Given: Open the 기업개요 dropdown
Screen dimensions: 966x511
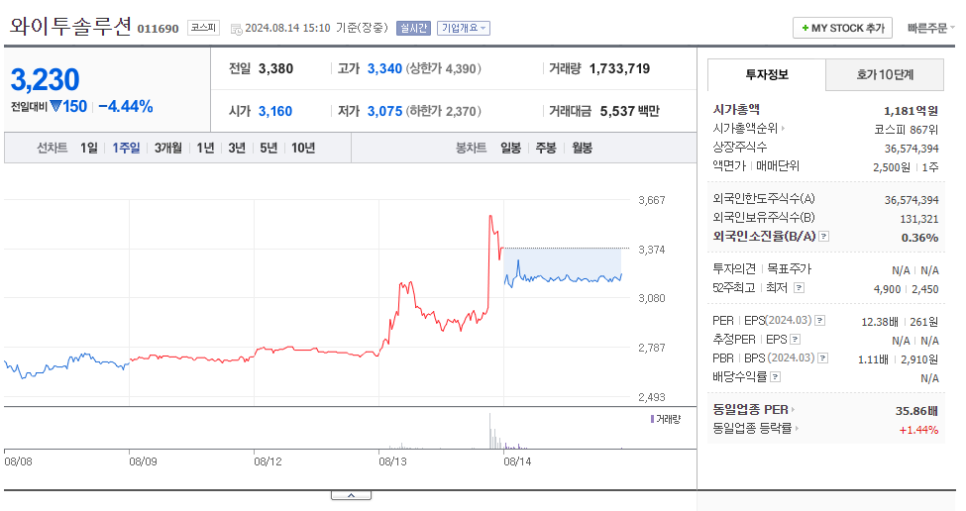Looking at the screenshot, I should tap(463, 28).
